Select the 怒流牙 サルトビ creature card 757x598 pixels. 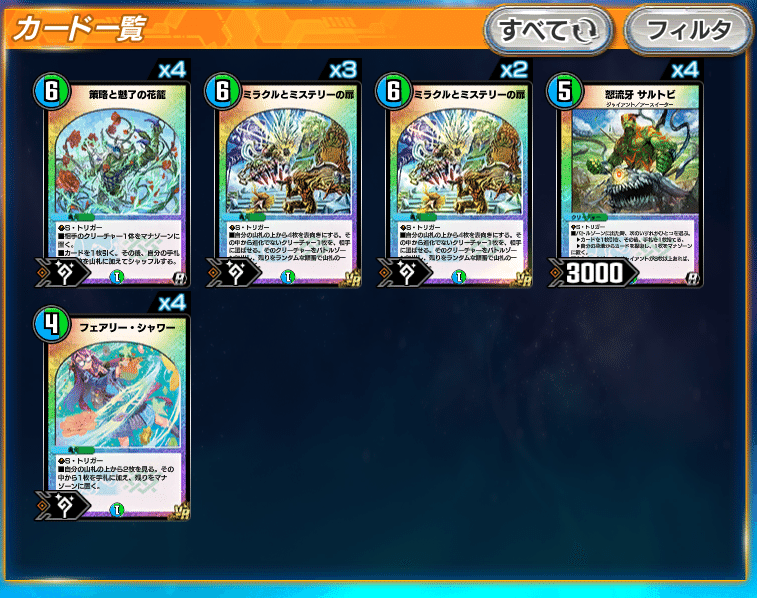(626, 180)
